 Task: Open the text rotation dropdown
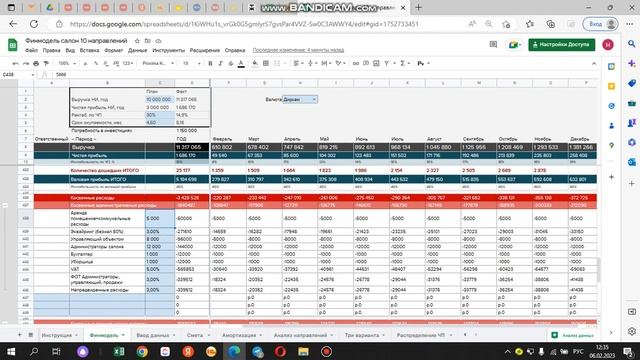pyautogui.click(x=340, y=64)
